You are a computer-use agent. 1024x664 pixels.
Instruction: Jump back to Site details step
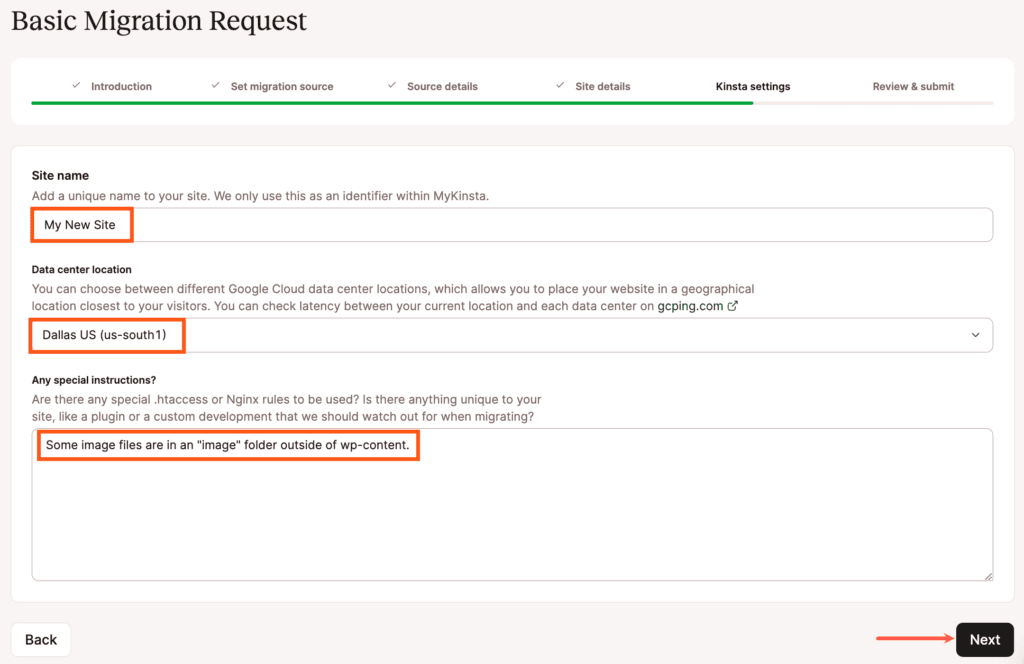[x=602, y=86]
